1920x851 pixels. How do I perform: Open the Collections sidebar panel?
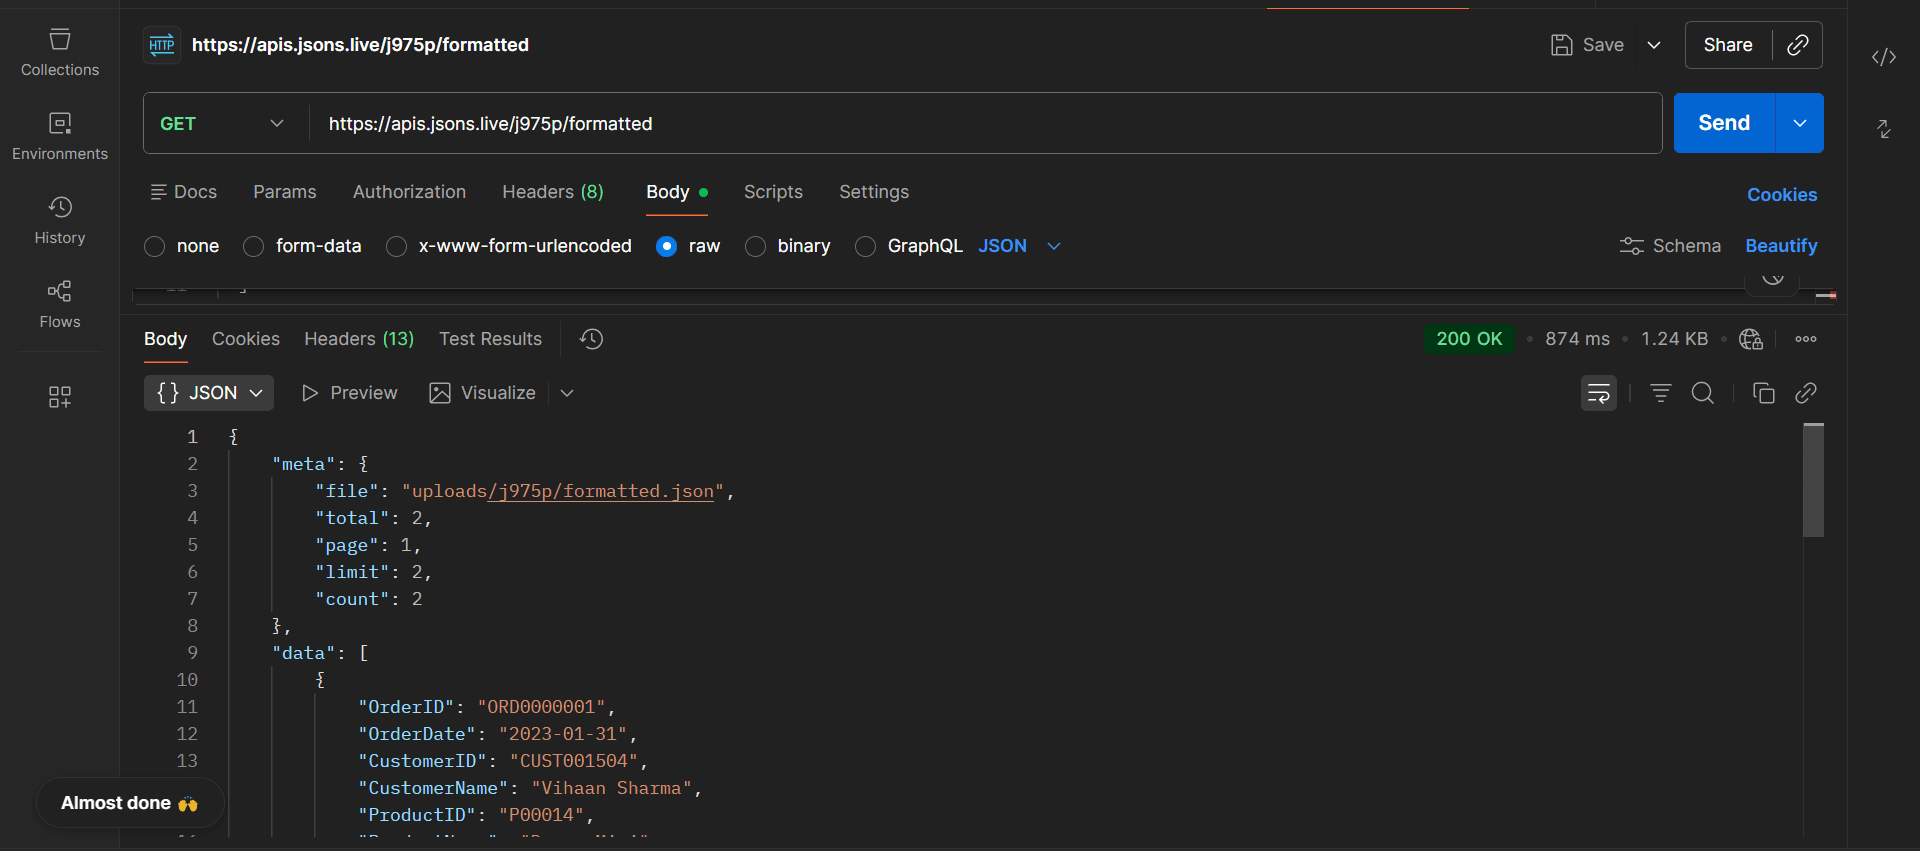point(60,53)
